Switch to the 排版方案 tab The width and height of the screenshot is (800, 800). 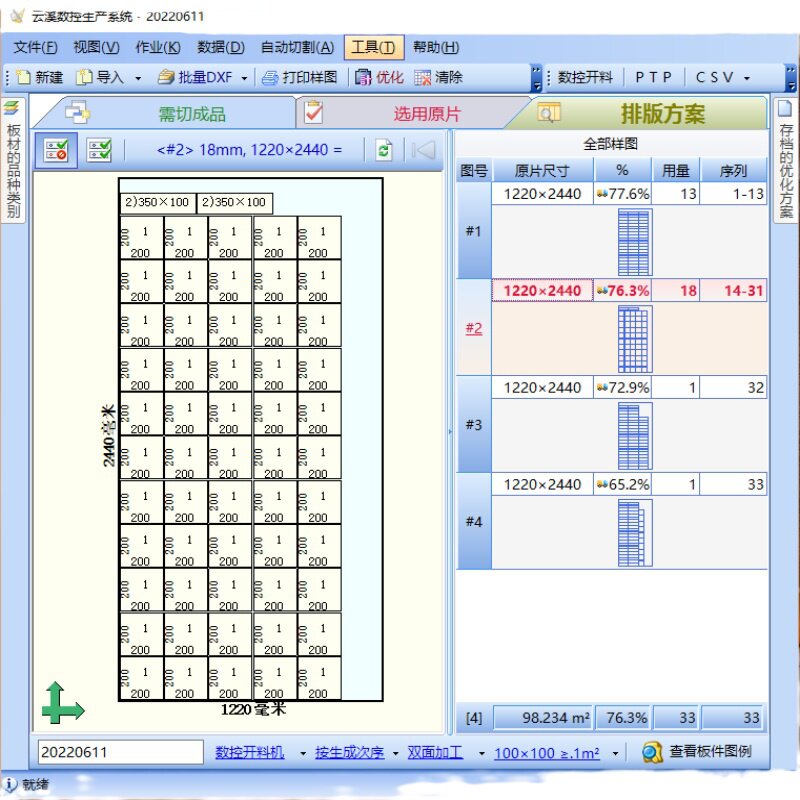[644, 113]
